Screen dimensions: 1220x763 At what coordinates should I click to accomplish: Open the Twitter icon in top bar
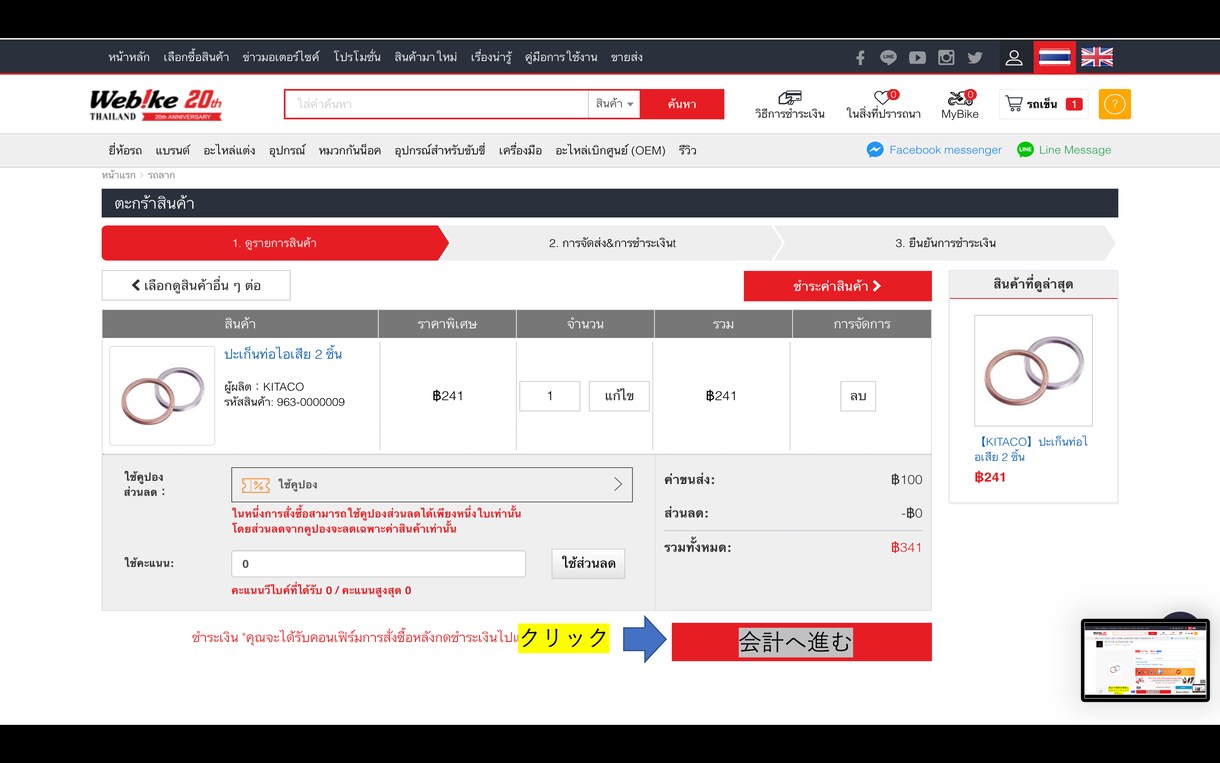(x=975, y=58)
